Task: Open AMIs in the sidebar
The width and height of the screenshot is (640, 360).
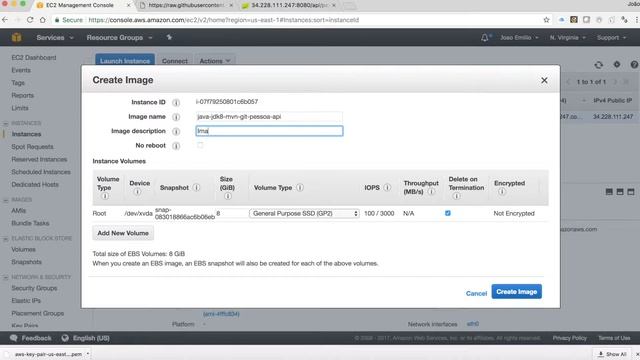Action: pos(19,211)
